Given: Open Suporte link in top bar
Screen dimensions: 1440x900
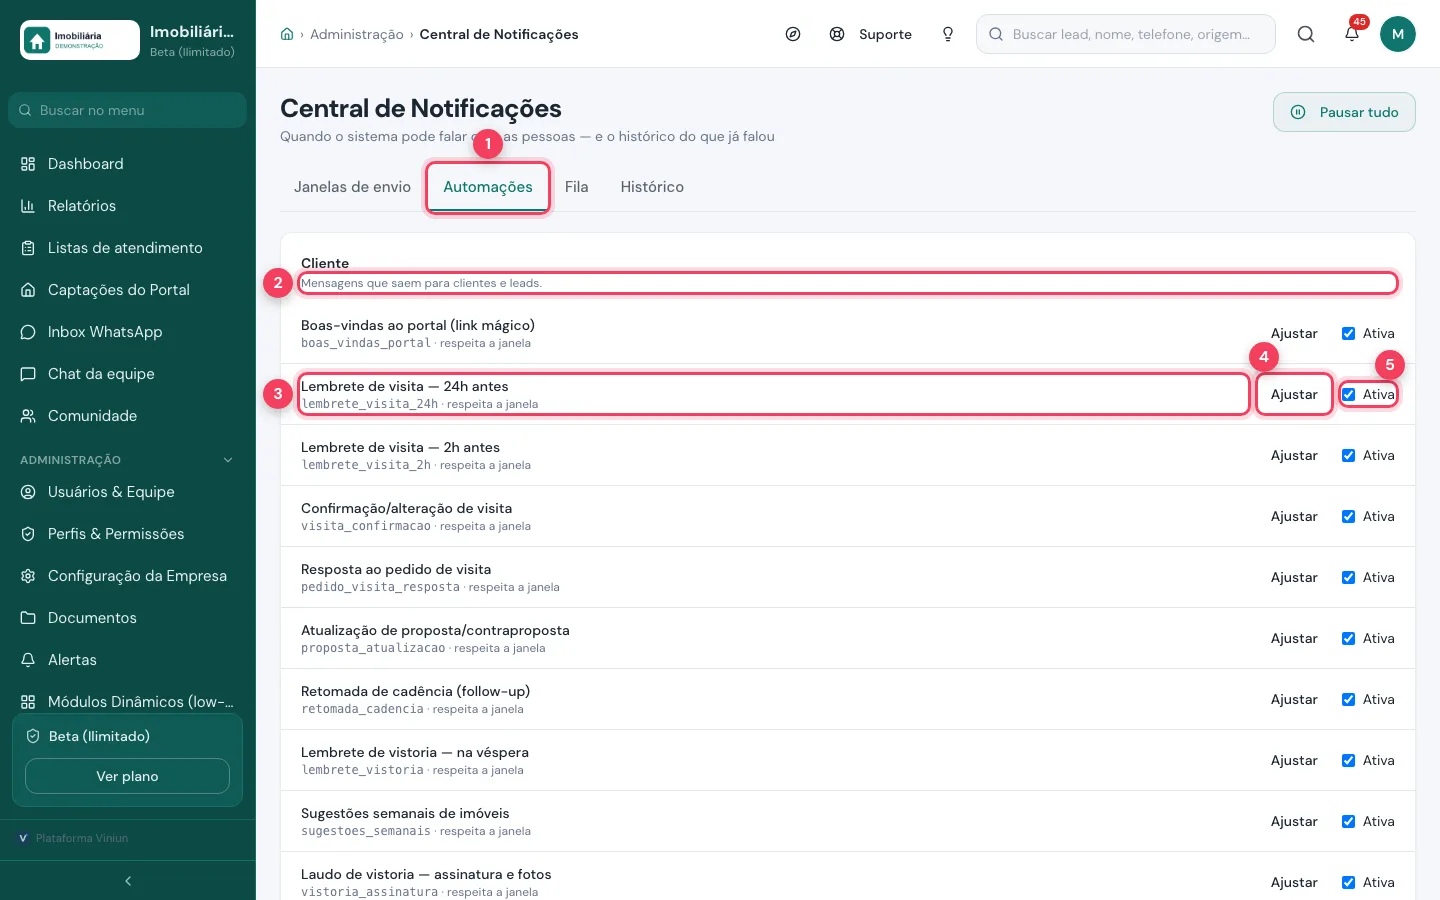Looking at the screenshot, I should [871, 34].
